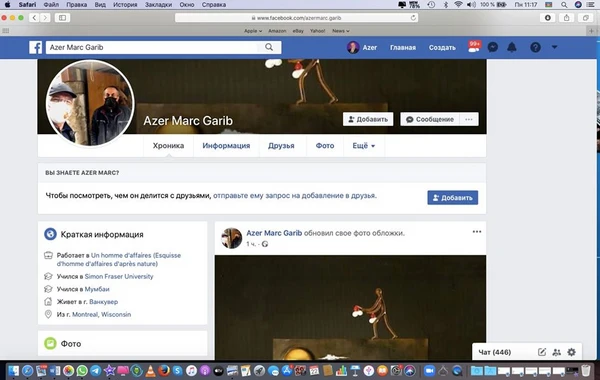Click the Safari address bar

pos(296,18)
